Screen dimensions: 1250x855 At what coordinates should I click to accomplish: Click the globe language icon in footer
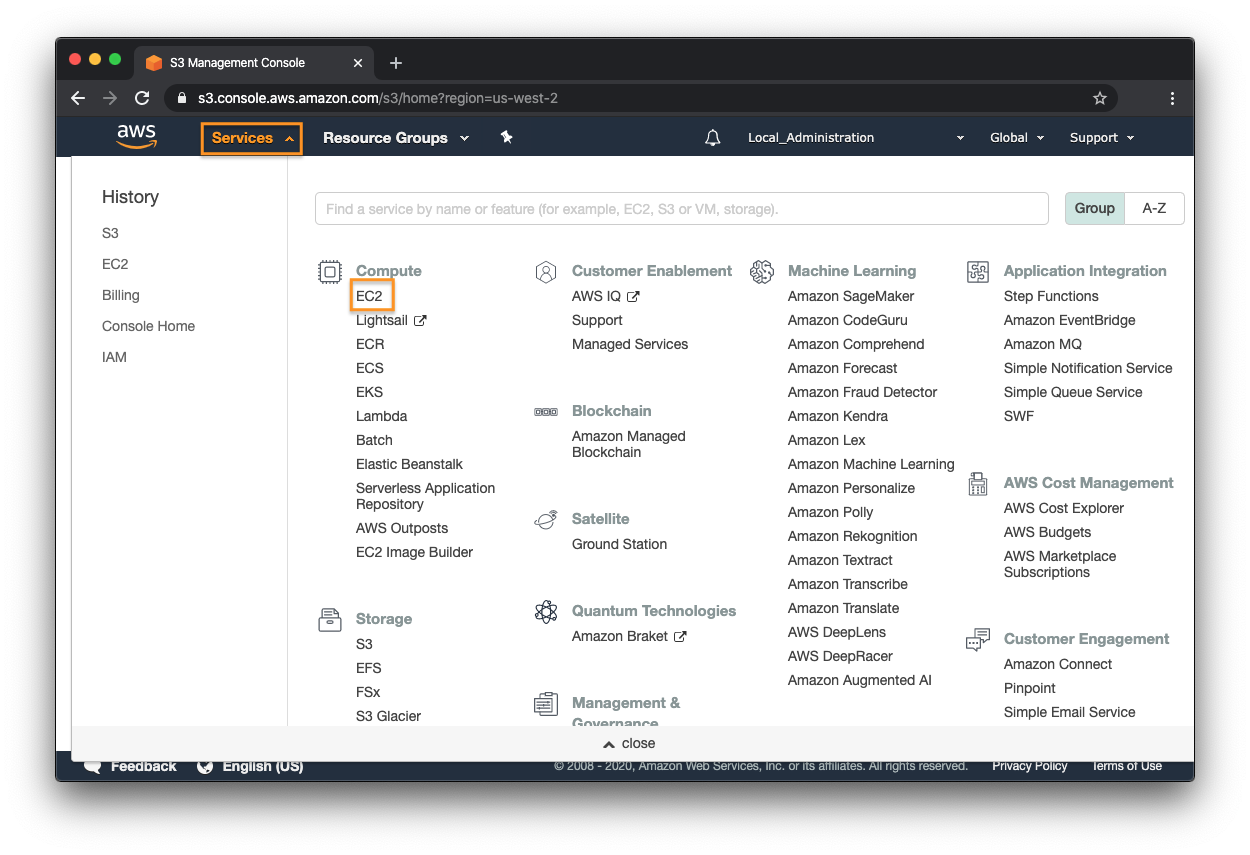coord(205,767)
